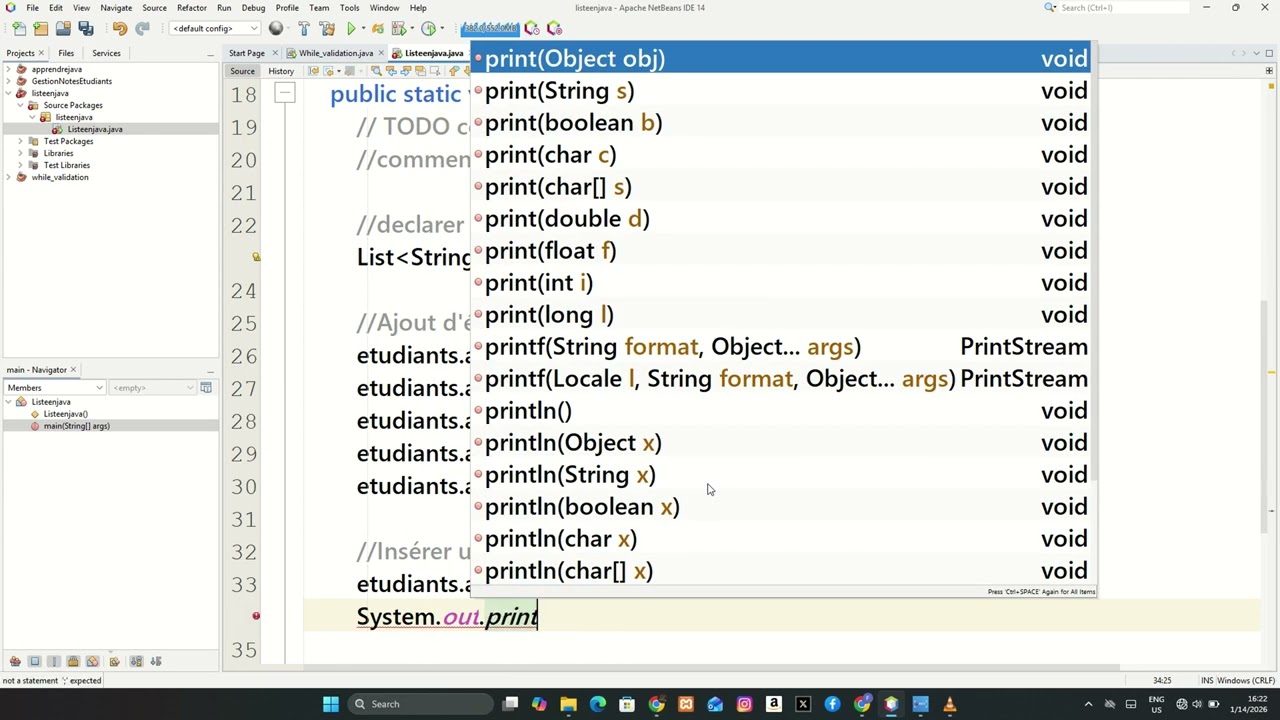Collapse the code fold at line 18
The height and width of the screenshot is (720, 1280).
point(285,94)
